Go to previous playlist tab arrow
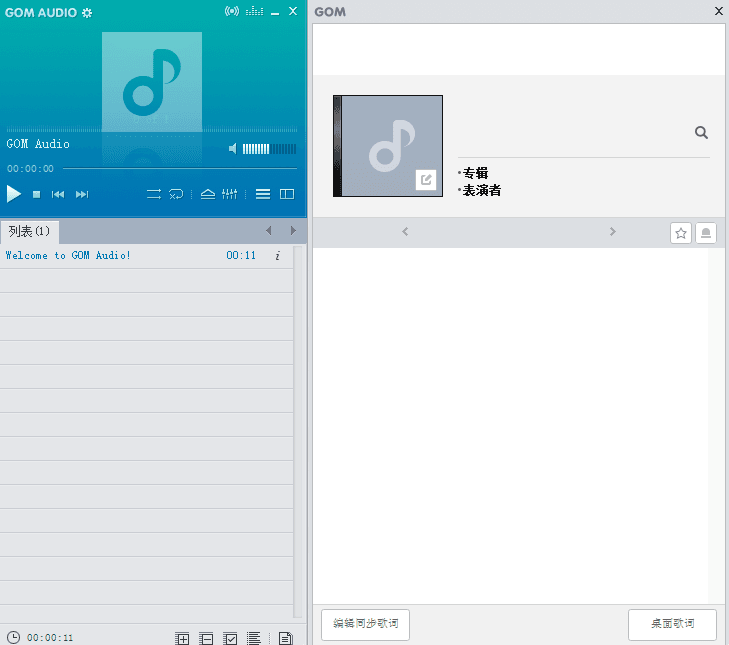This screenshot has width=729, height=645. (x=269, y=231)
